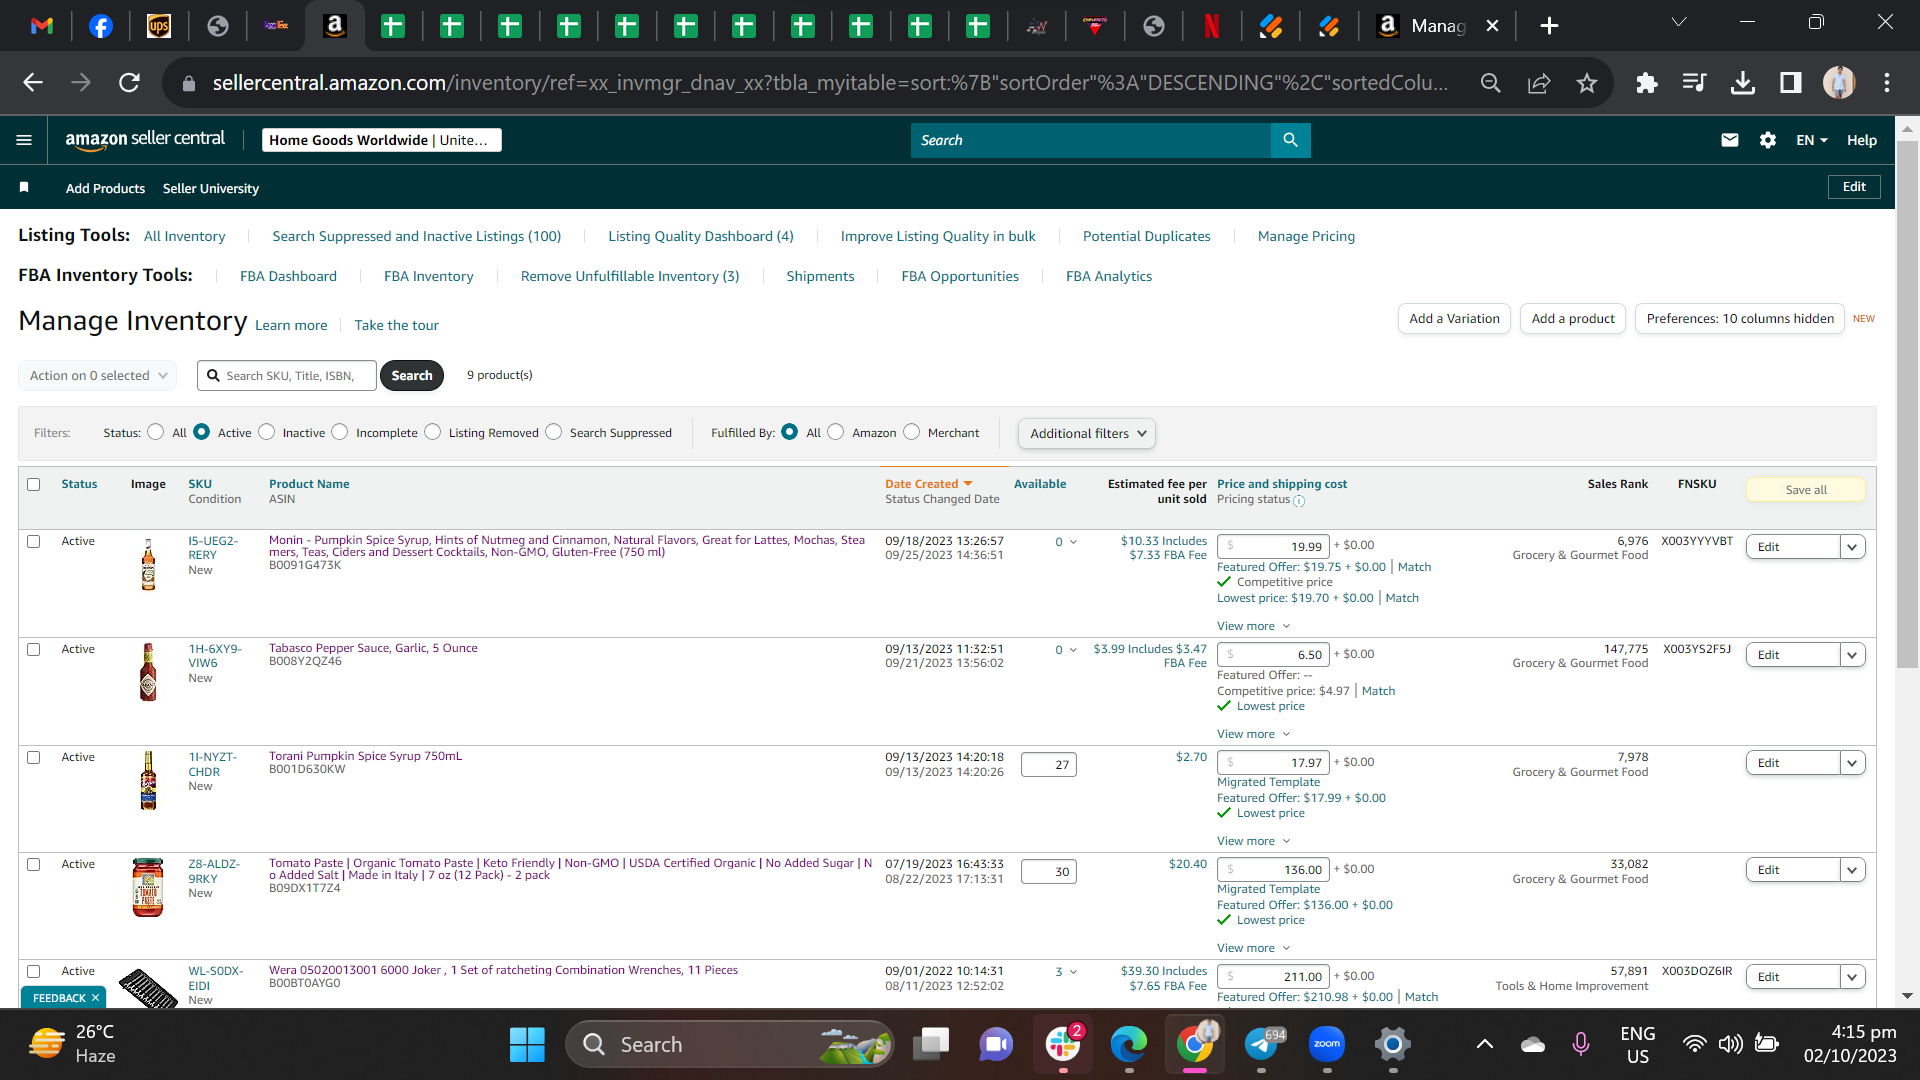The height and width of the screenshot is (1080, 1920).
Task: Open Windows Start menu
Action: (x=527, y=1045)
